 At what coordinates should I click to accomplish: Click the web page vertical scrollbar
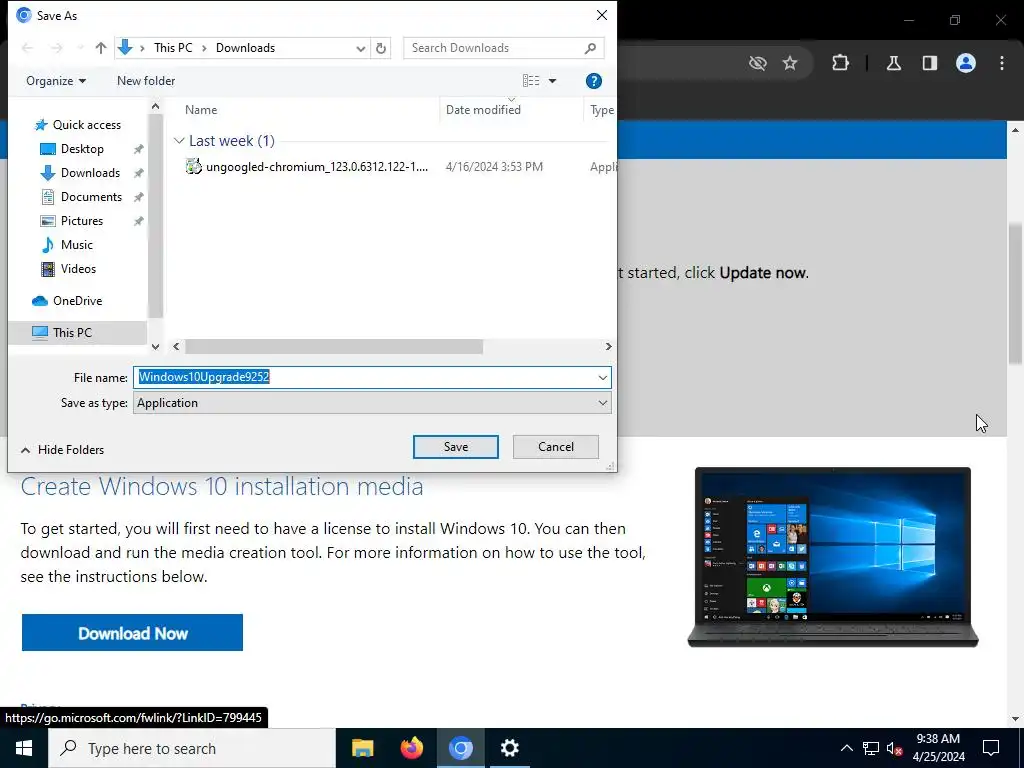(1015, 293)
